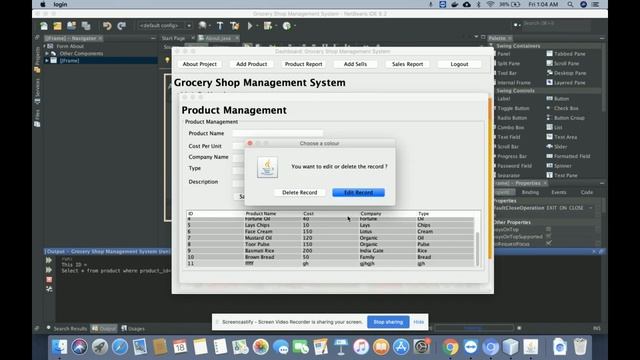
Task: Click the Logout button
Action: click(x=459, y=64)
